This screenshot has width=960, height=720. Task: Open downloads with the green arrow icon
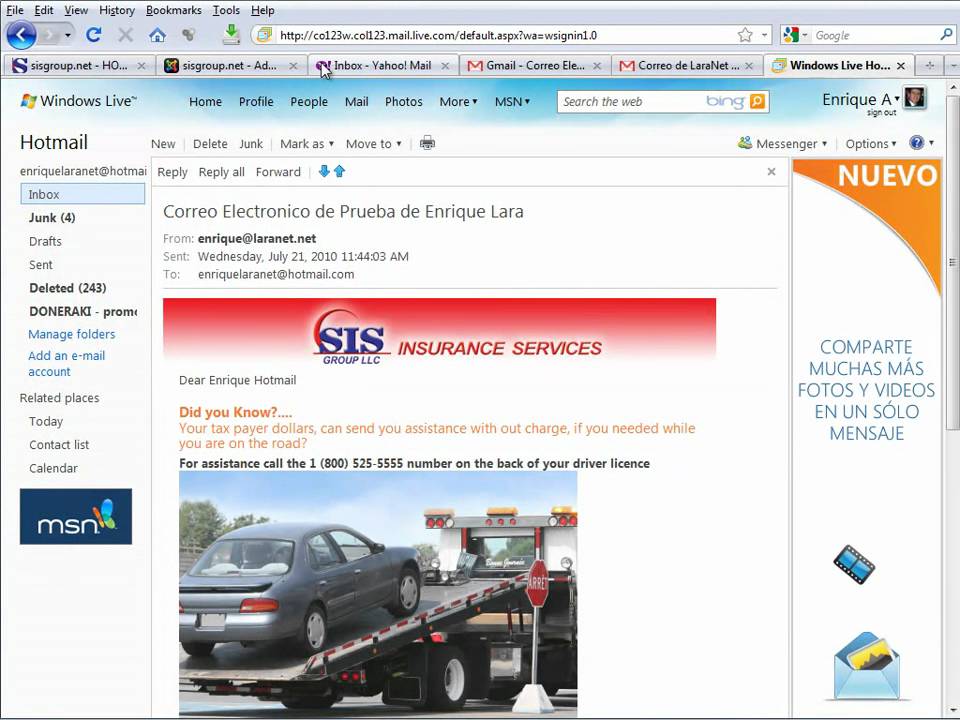click(231, 34)
